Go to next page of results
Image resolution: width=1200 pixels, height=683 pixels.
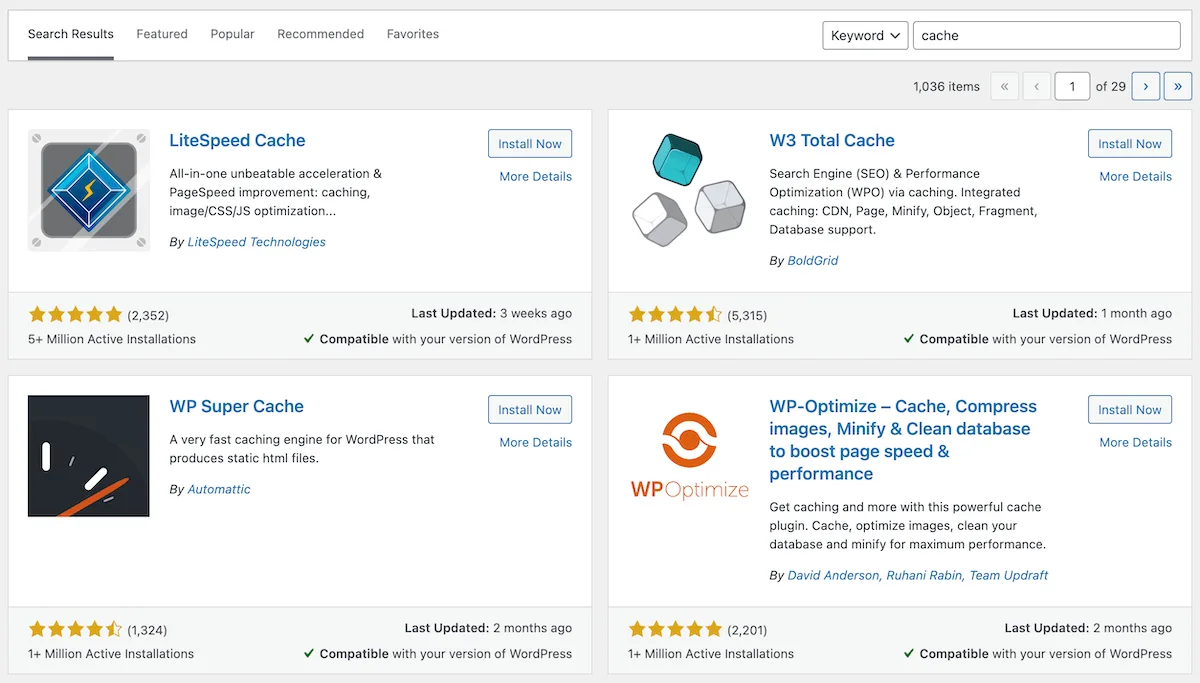(x=1146, y=86)
